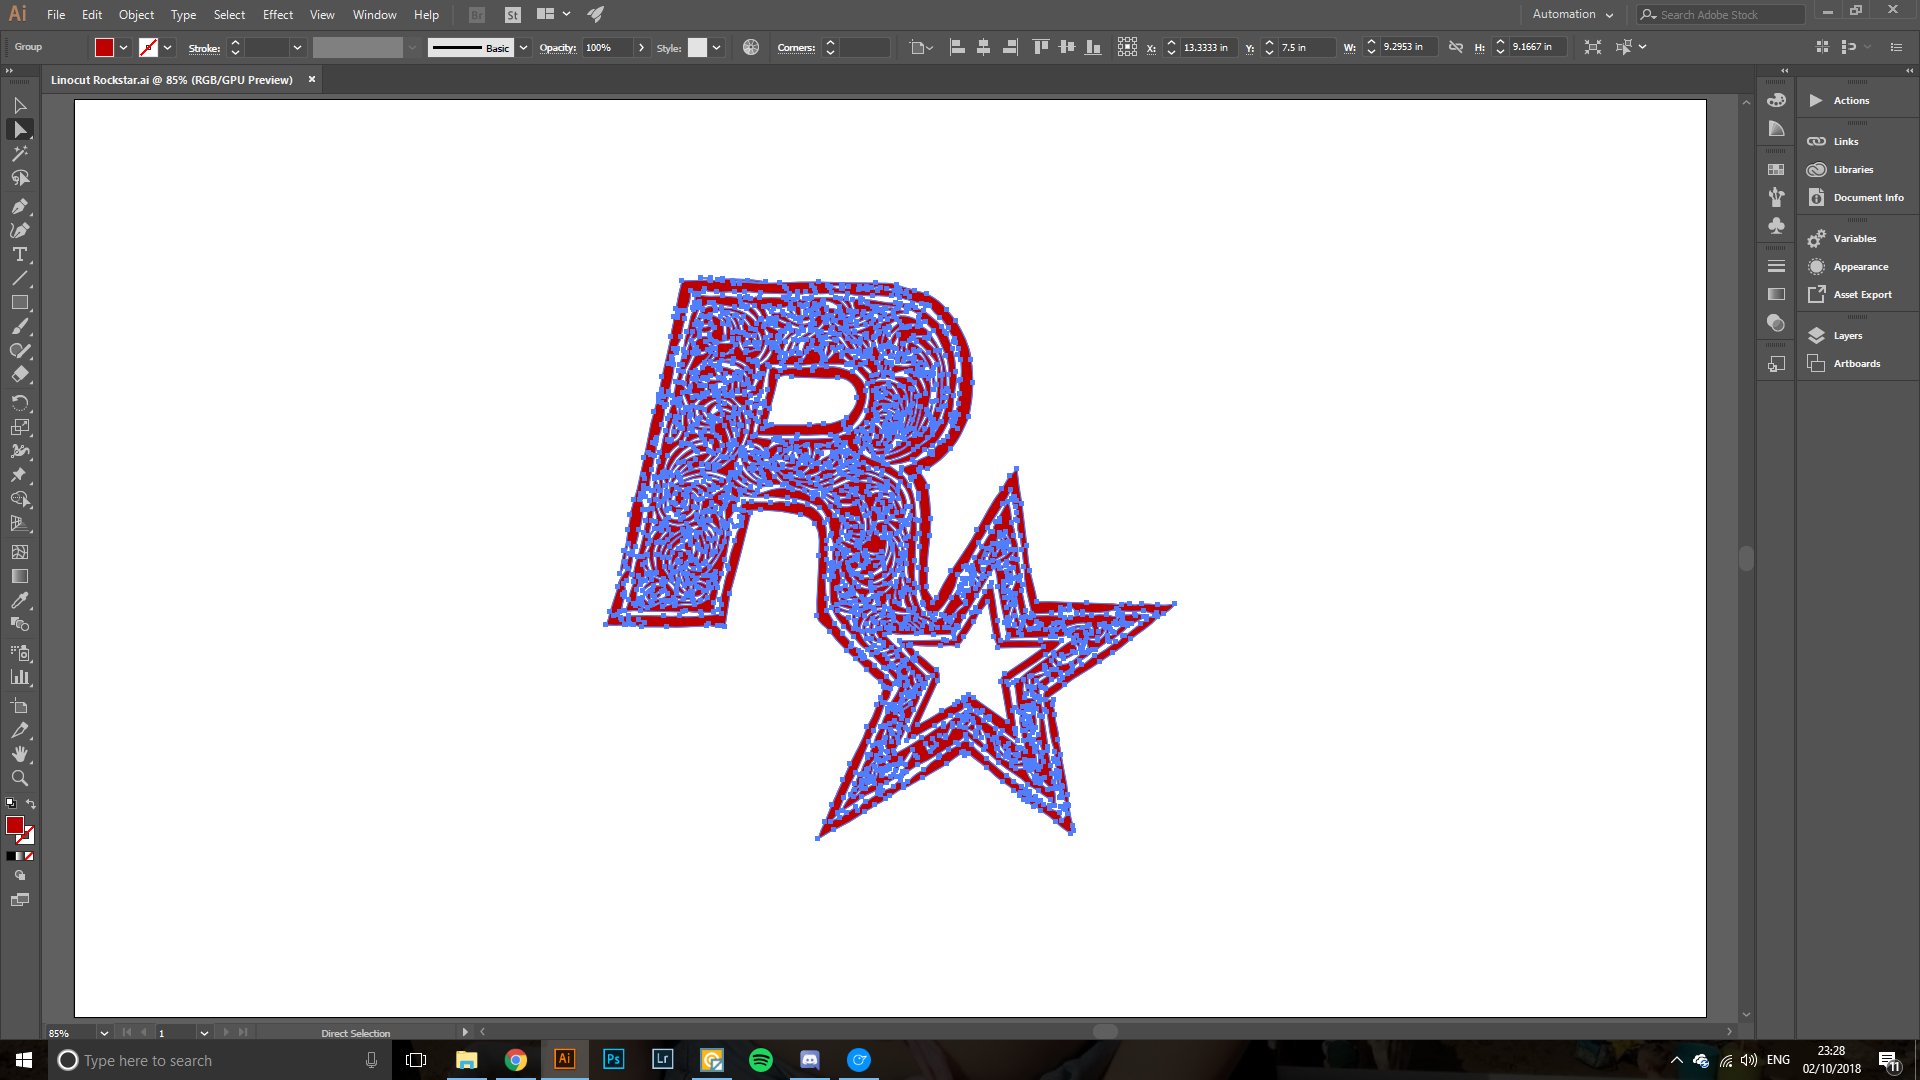Open Automation workspace switcher

pos(1572,14)
